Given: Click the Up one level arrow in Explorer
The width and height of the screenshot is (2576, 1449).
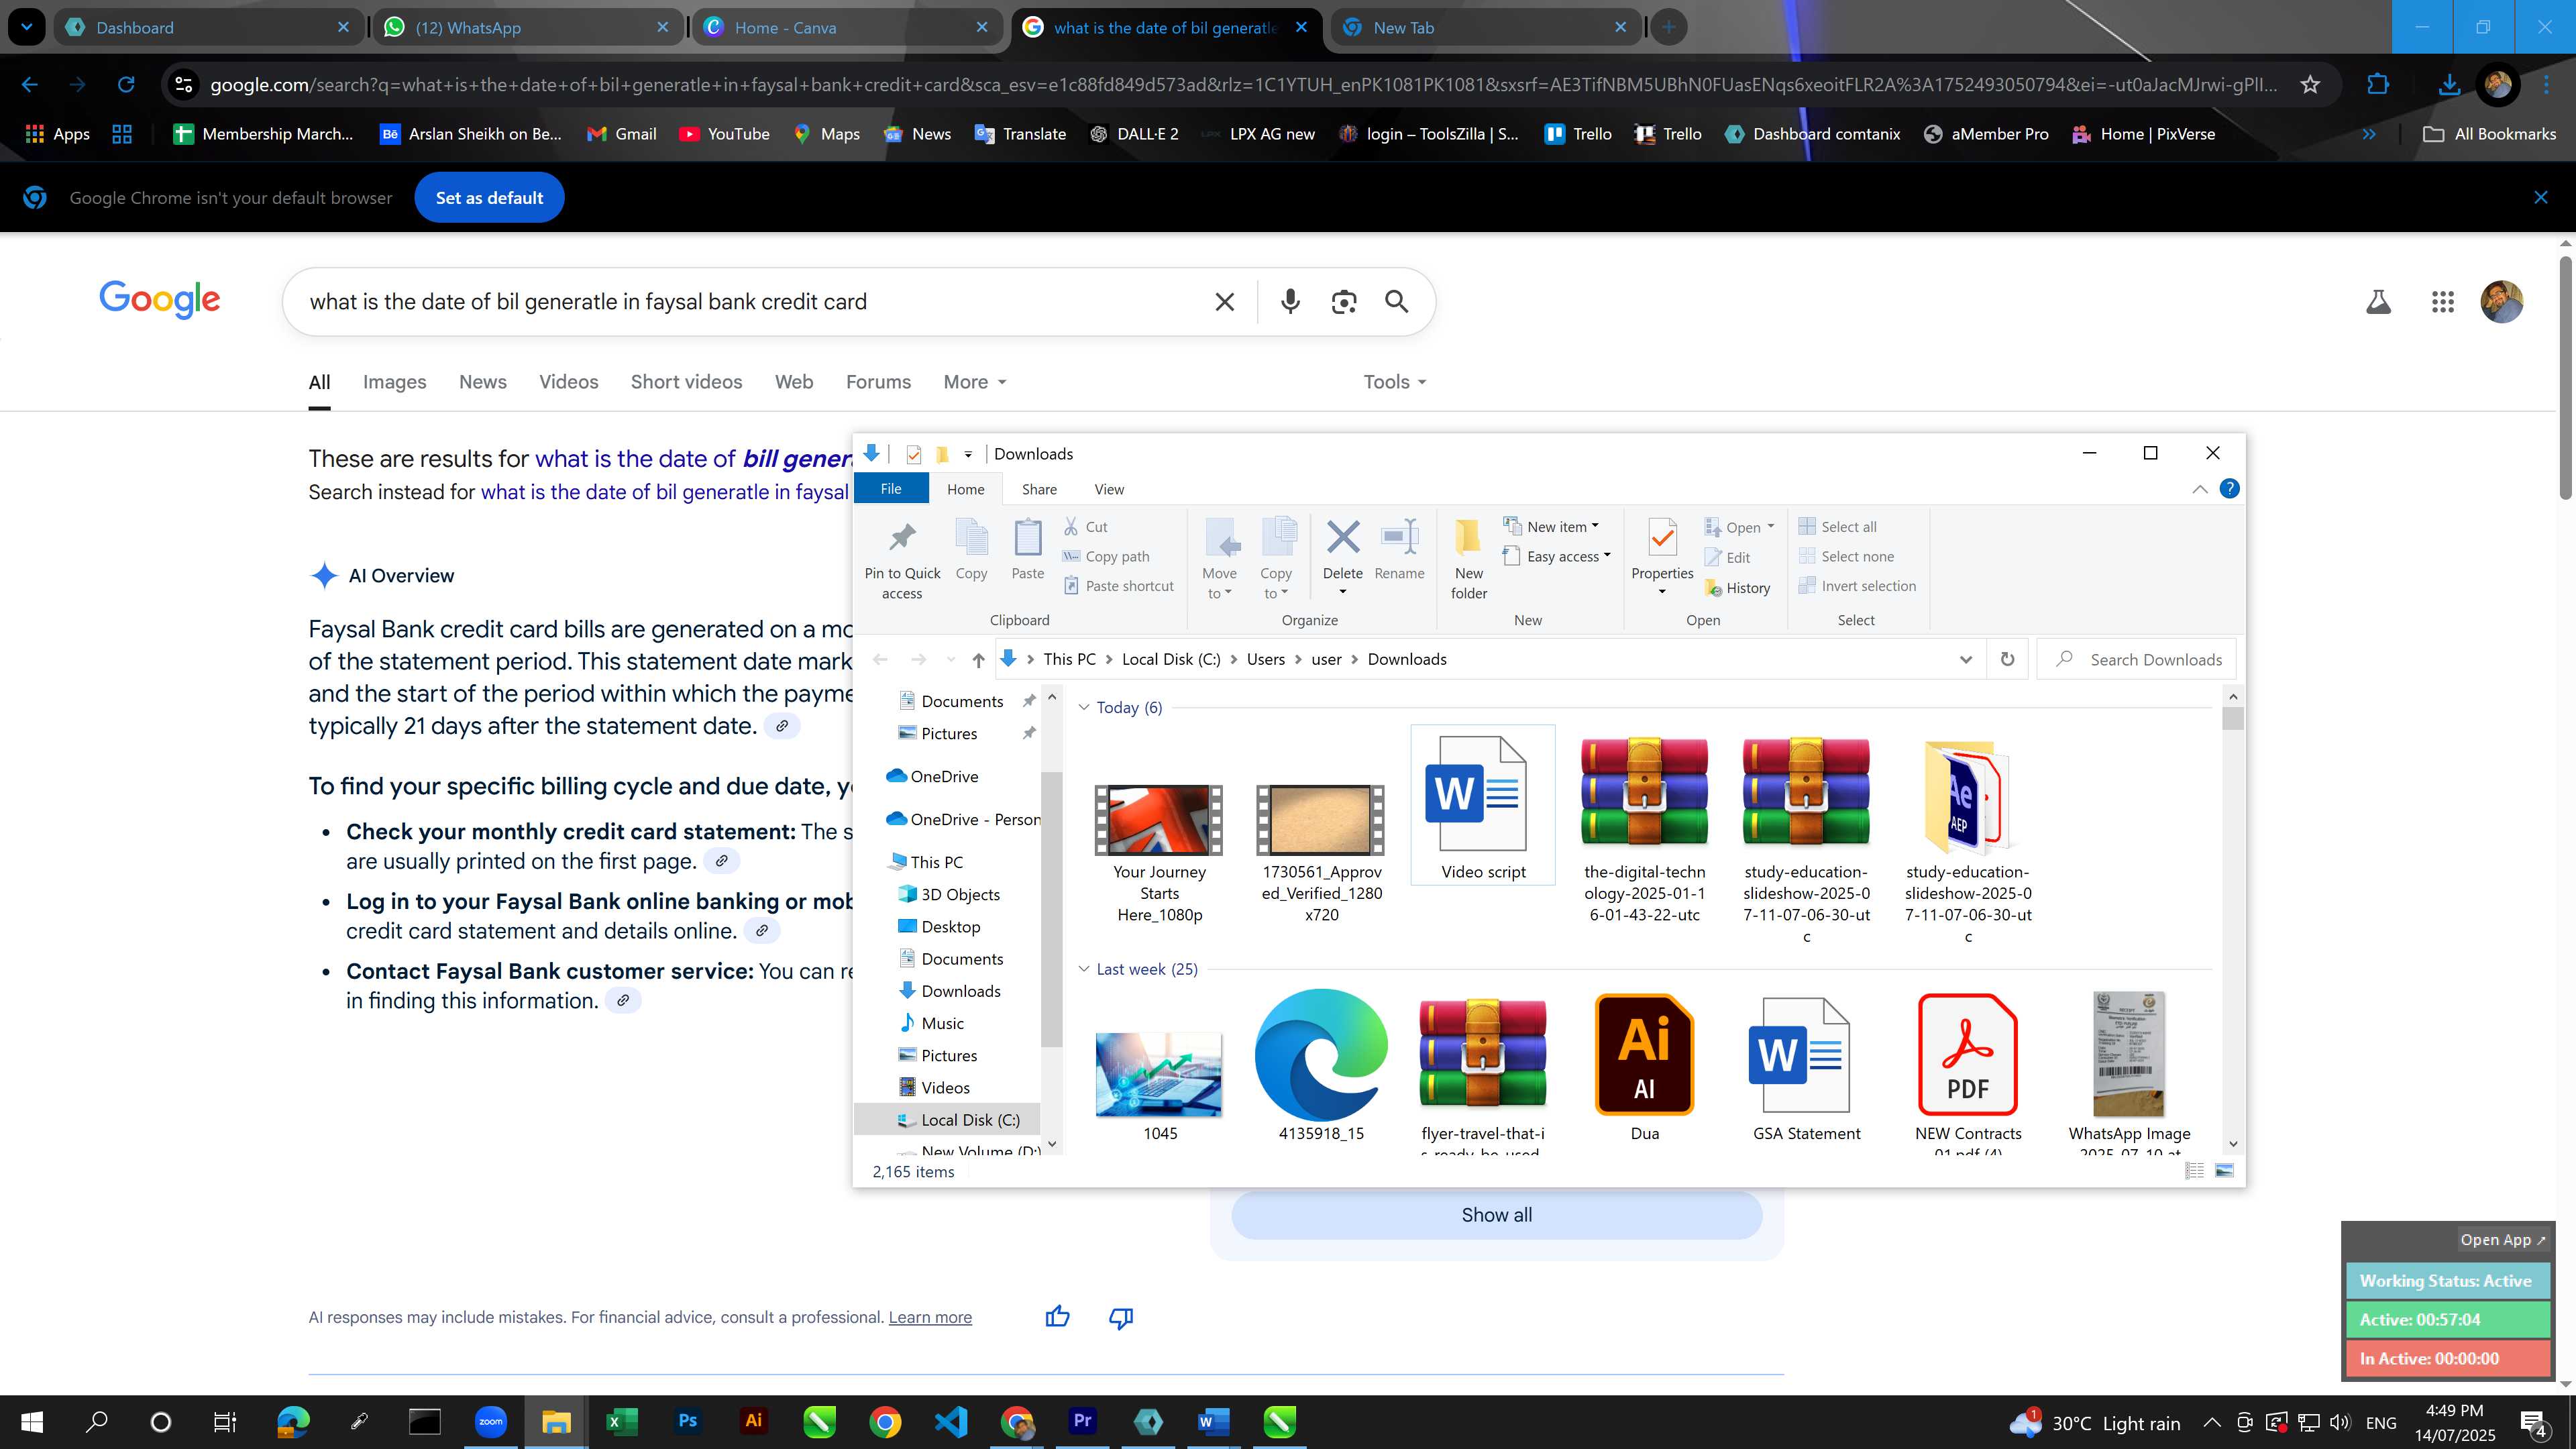Looking at the screenshot, I should pyautogui.click(x=978, y=660).
